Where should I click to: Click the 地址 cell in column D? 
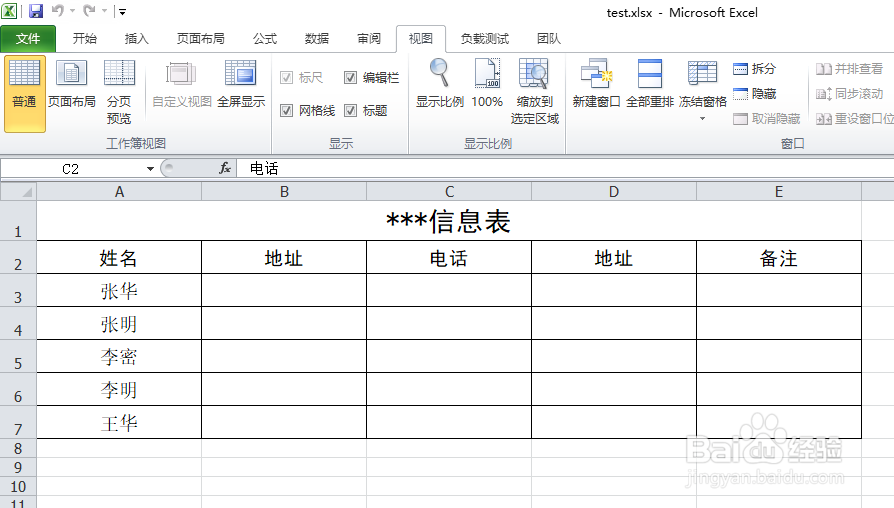pyautogui.click(x=614, y=258)
